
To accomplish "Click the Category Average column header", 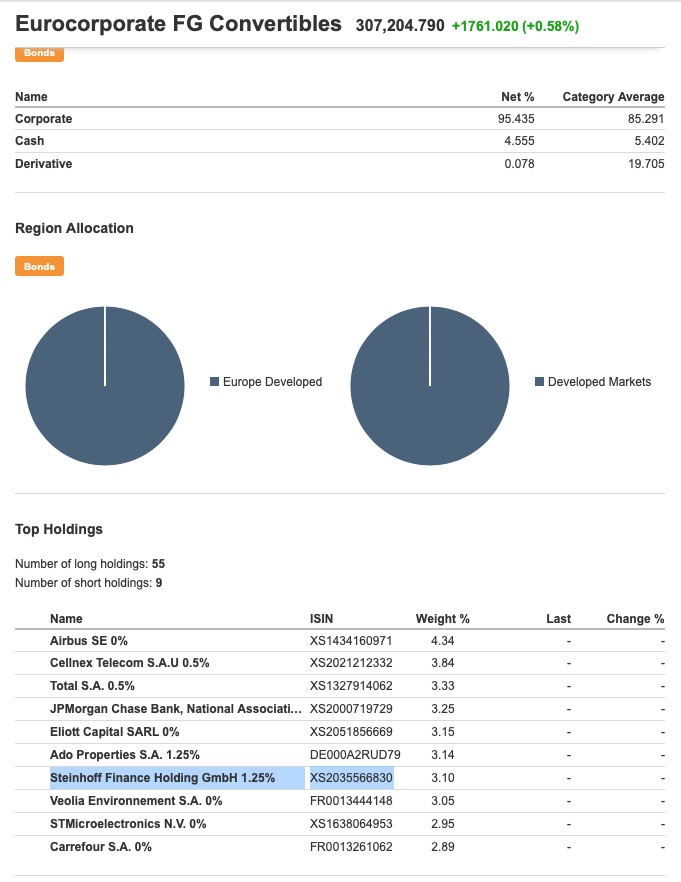I will [x=613, y=97].
